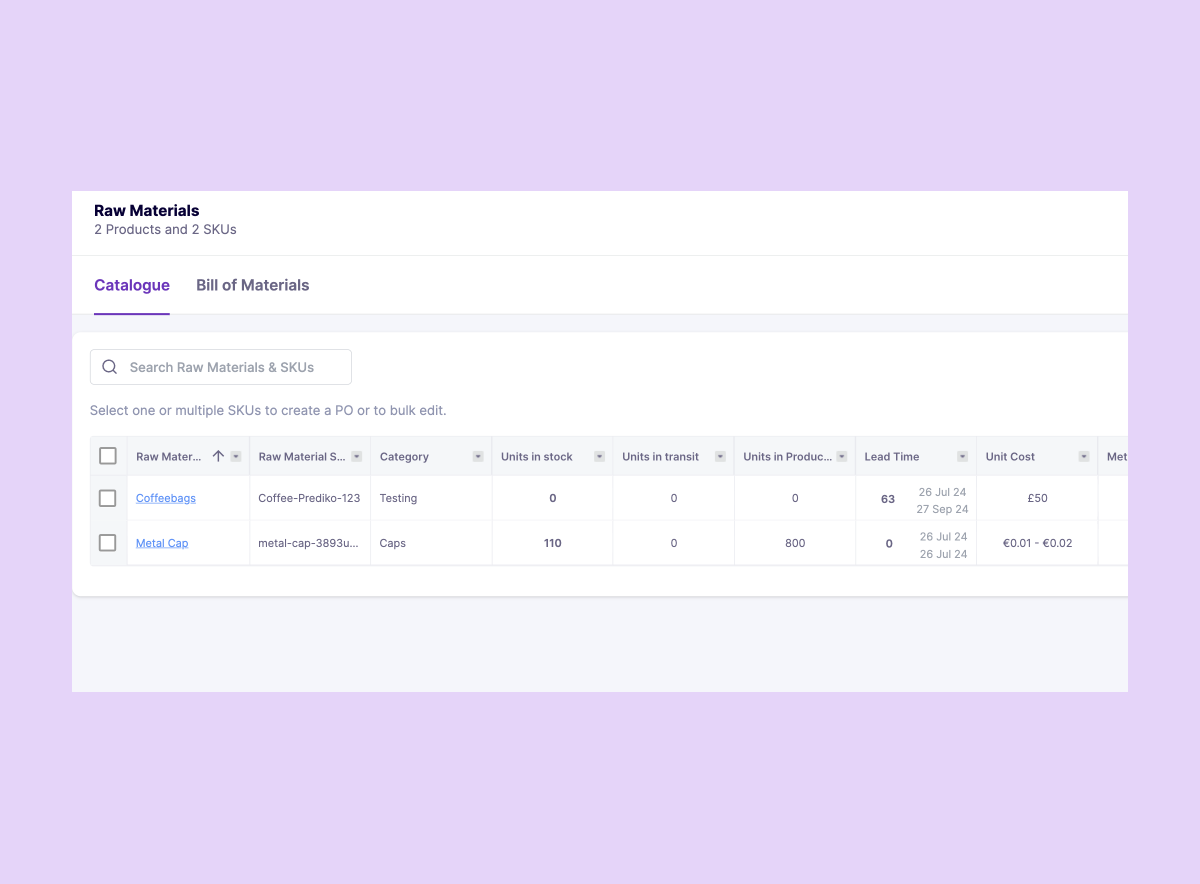Open the Metal Cap raw material link

point(162,543)
